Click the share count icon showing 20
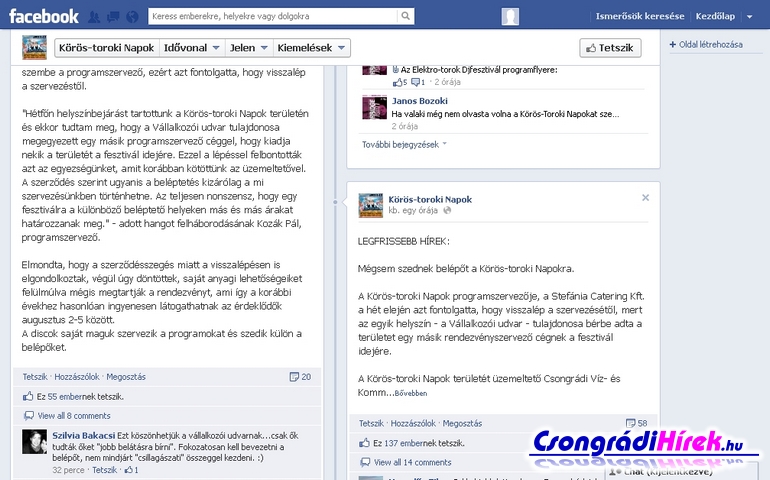Viewport: 770px width, 480px height. tap(300, 377)
